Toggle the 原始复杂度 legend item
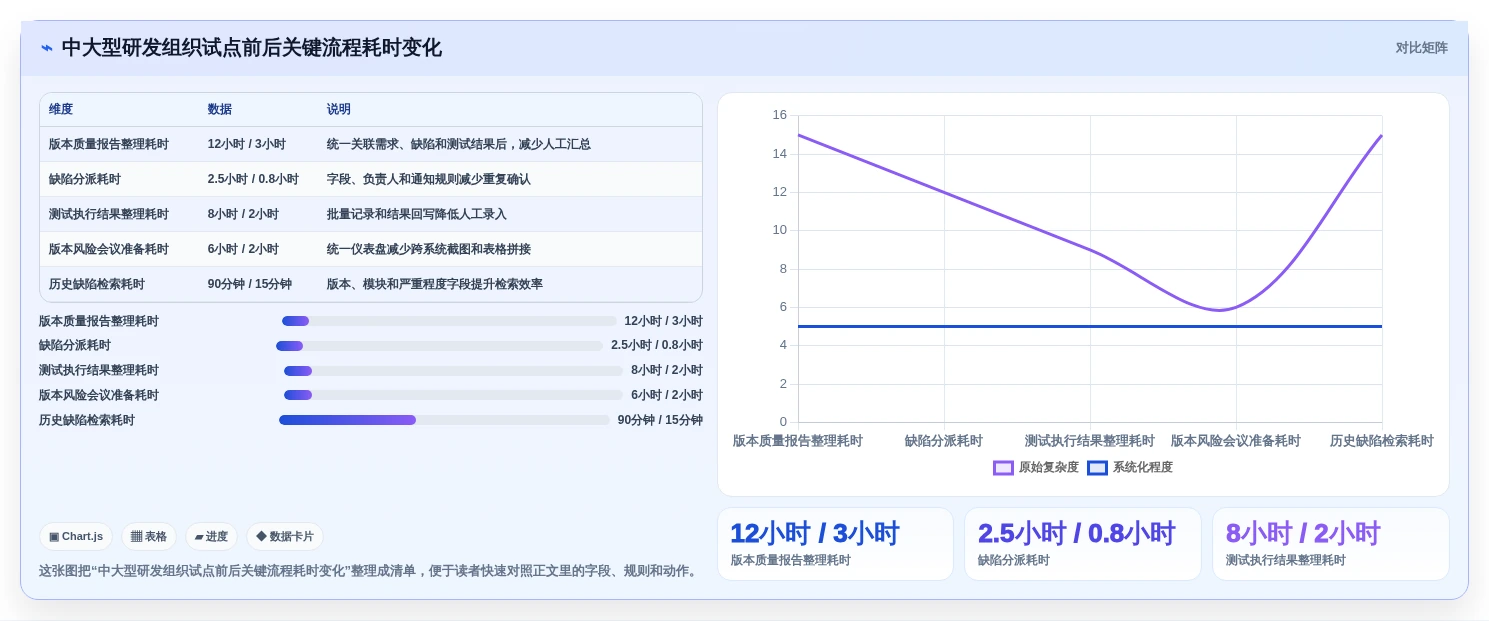The width and height of the screenshot is (1489, 621). coord(1035,467)
